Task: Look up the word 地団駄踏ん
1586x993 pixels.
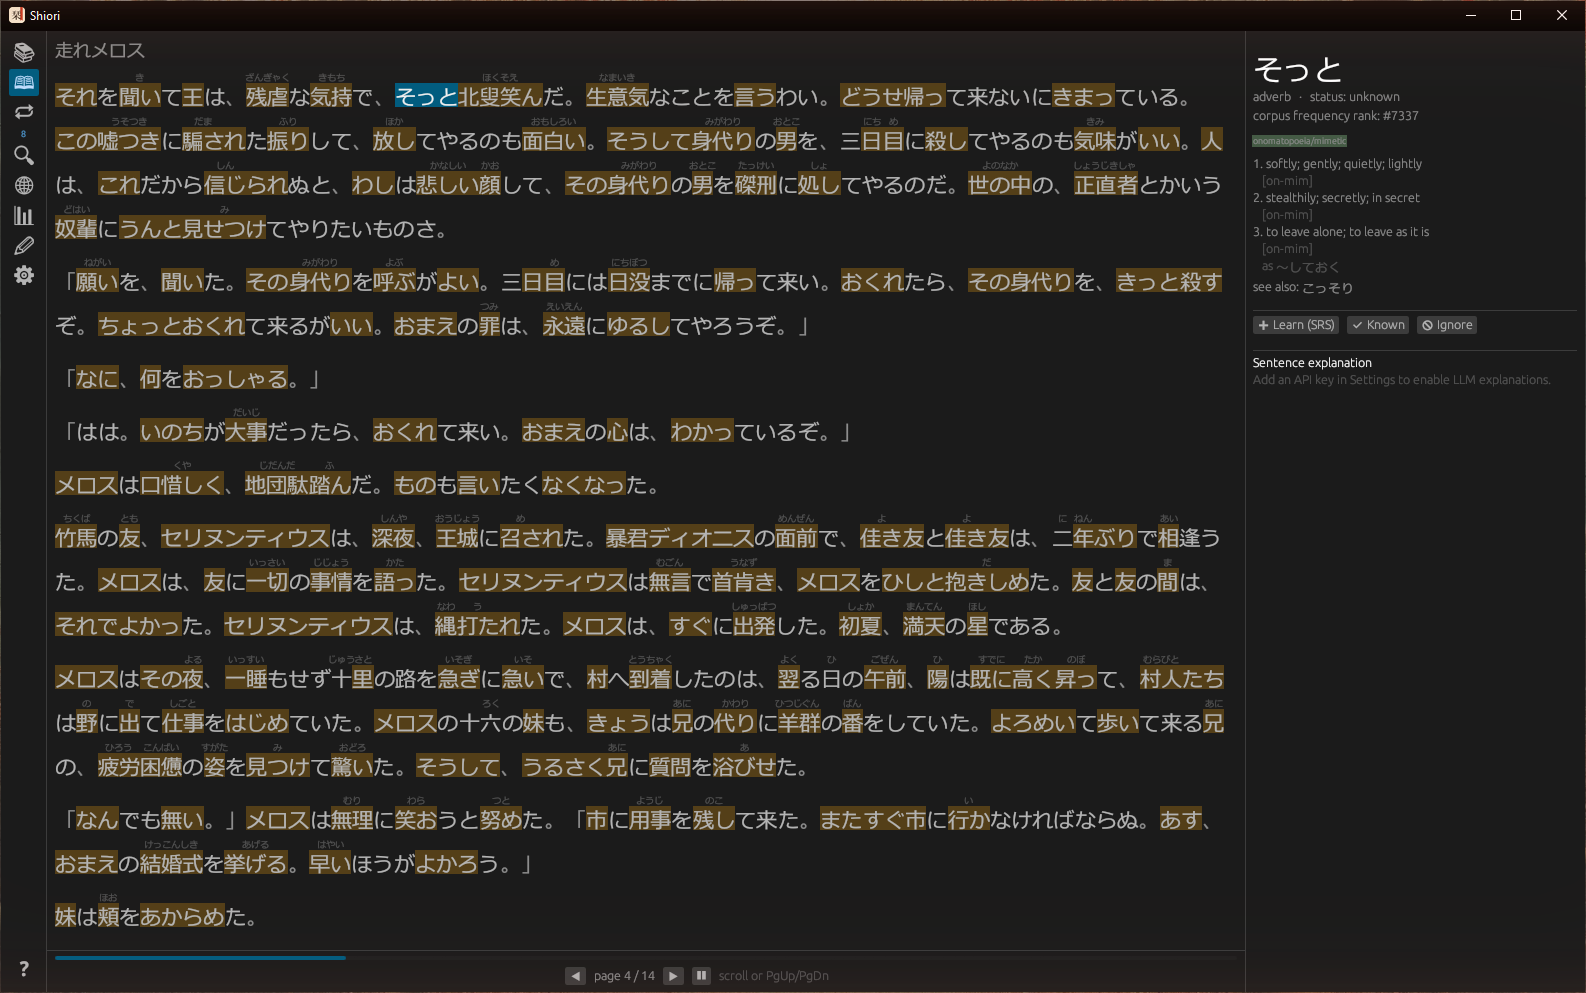Action: point(298,485)
